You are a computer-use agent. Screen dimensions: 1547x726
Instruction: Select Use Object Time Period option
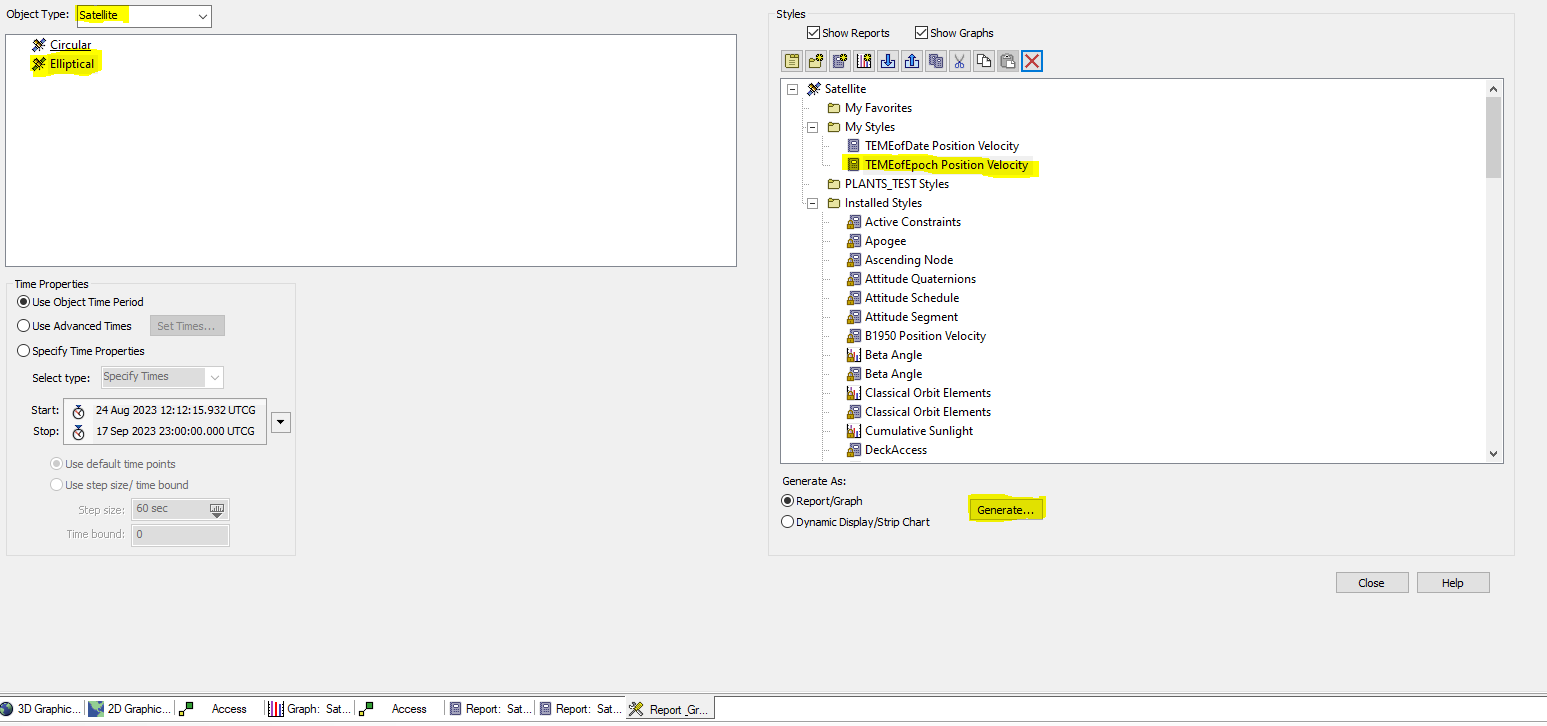click(24, 302)
